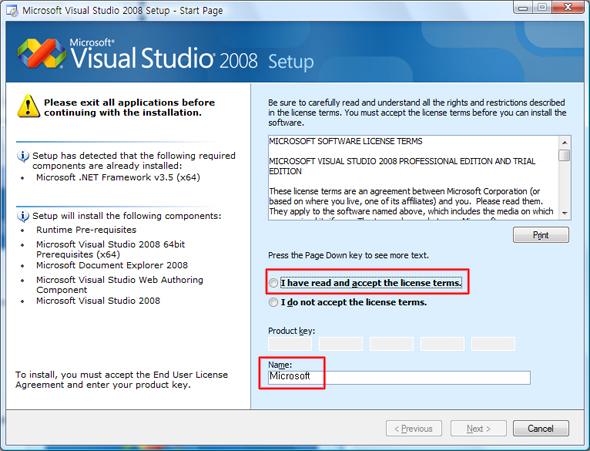Click the yellow warning exclamation icon
The width and height of the screenshot is (590, 451).
(28, 106)
